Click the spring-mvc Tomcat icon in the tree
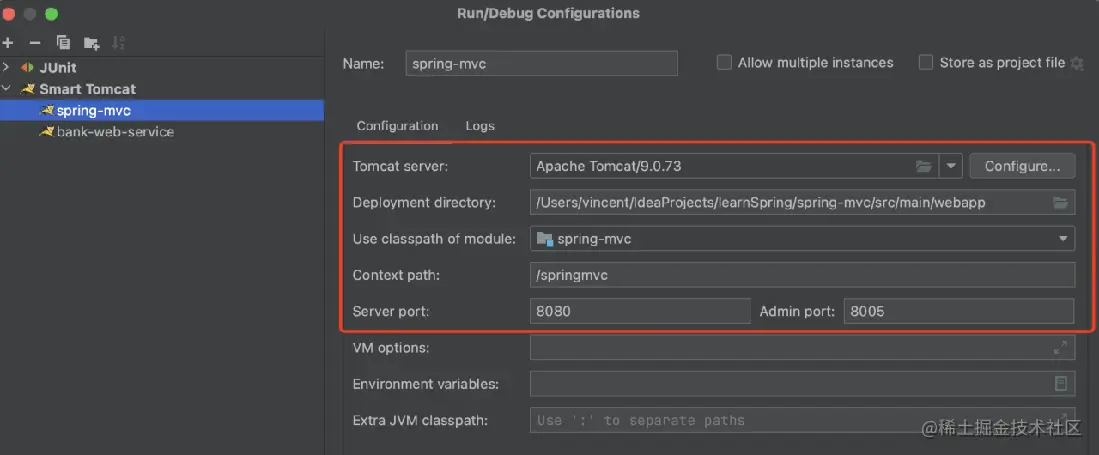 [x=46, y=110]
